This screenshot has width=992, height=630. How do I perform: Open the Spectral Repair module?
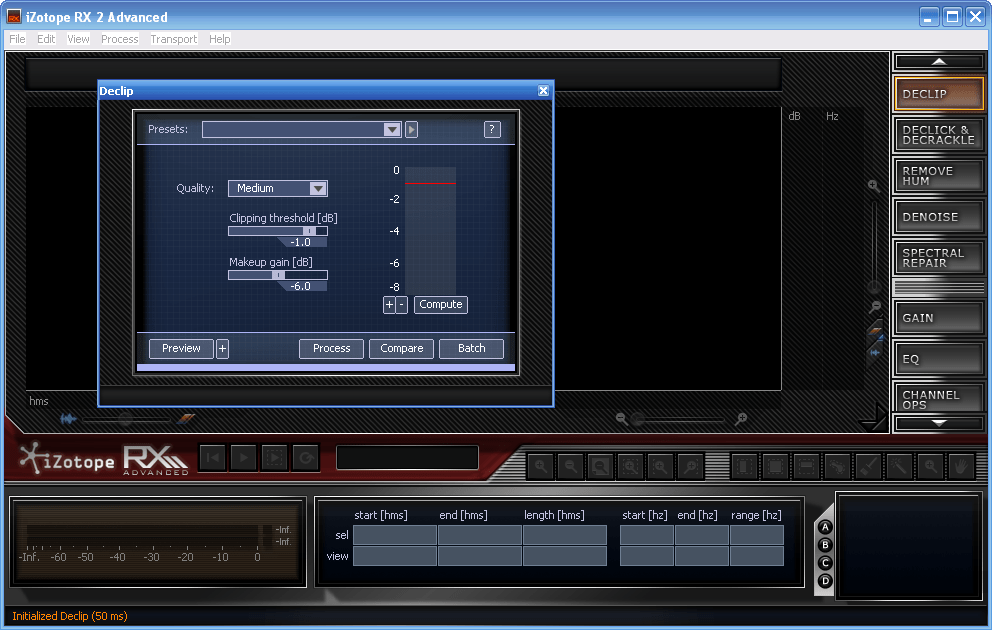tap(939, 258)
